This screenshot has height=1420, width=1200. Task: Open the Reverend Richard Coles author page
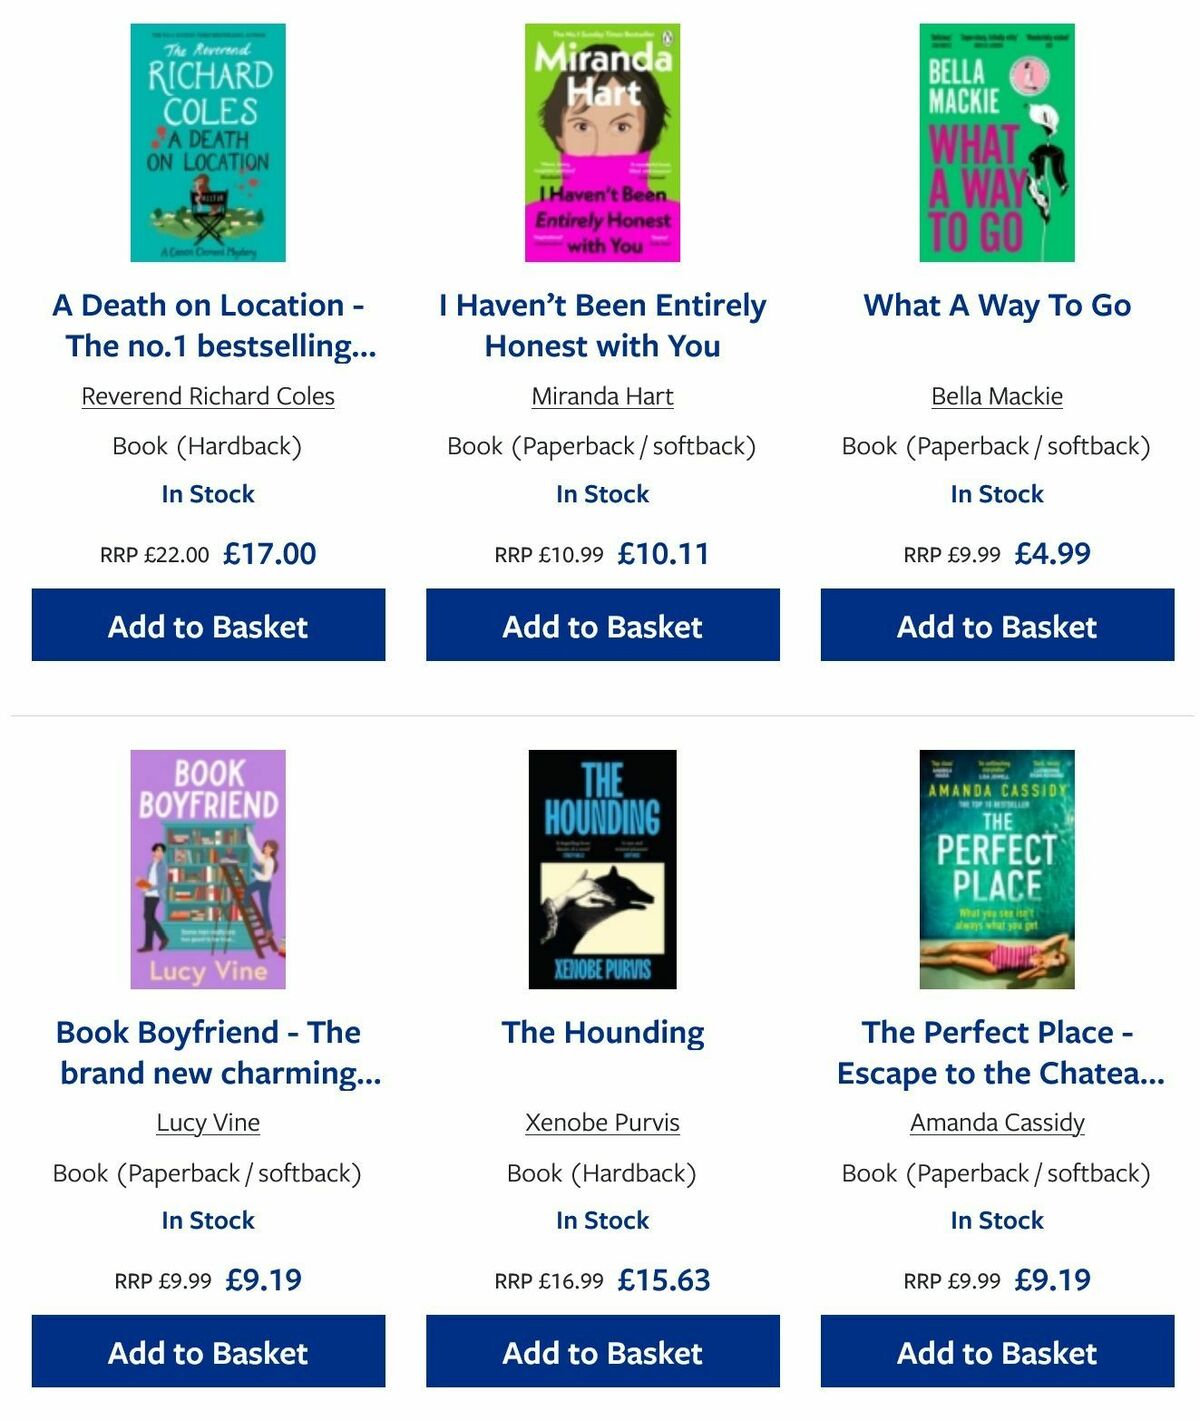point(207,396)
